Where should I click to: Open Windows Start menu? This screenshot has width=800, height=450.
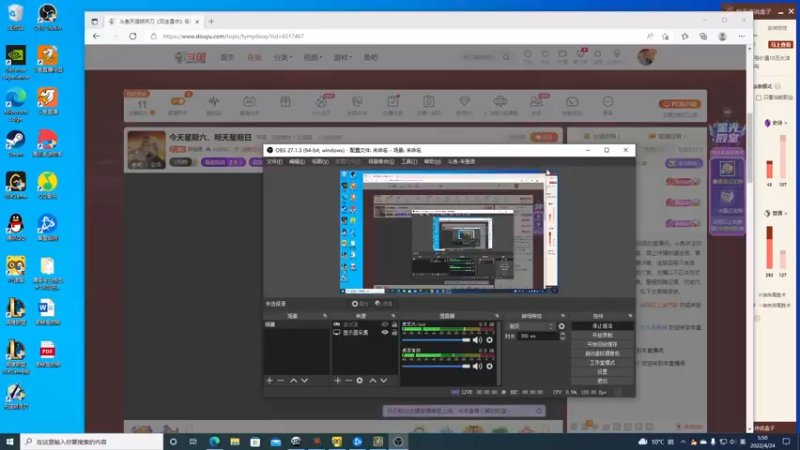(10, 441)
